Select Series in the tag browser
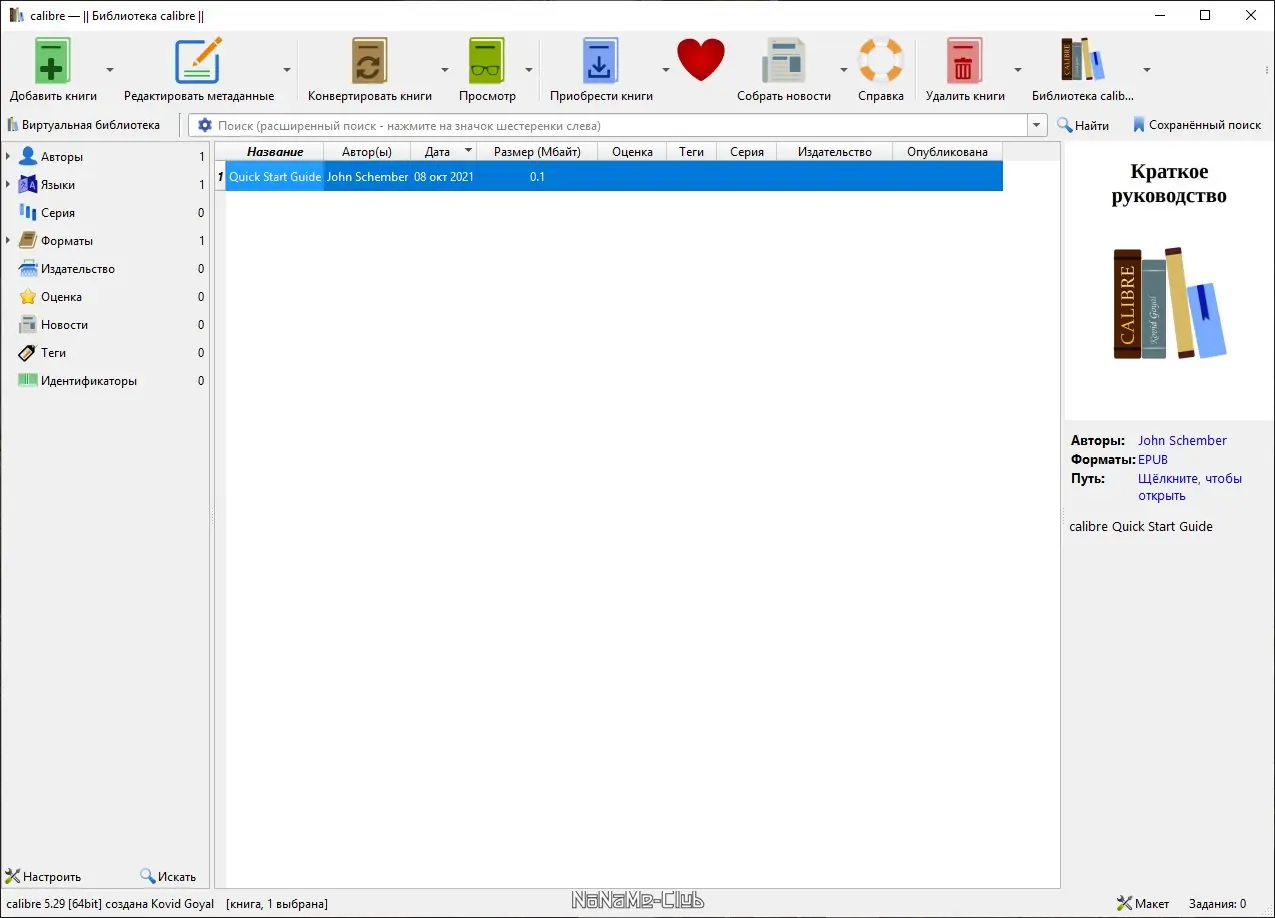The height and width of the screenshot is (918, 1275). point(58,213)
